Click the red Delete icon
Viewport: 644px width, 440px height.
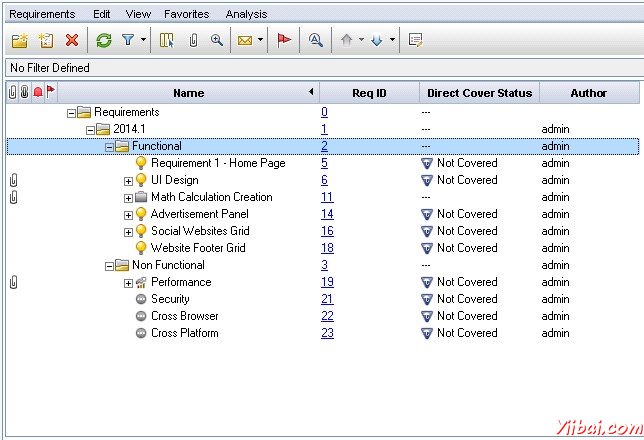pyautogui.click(x=72, y=40)
